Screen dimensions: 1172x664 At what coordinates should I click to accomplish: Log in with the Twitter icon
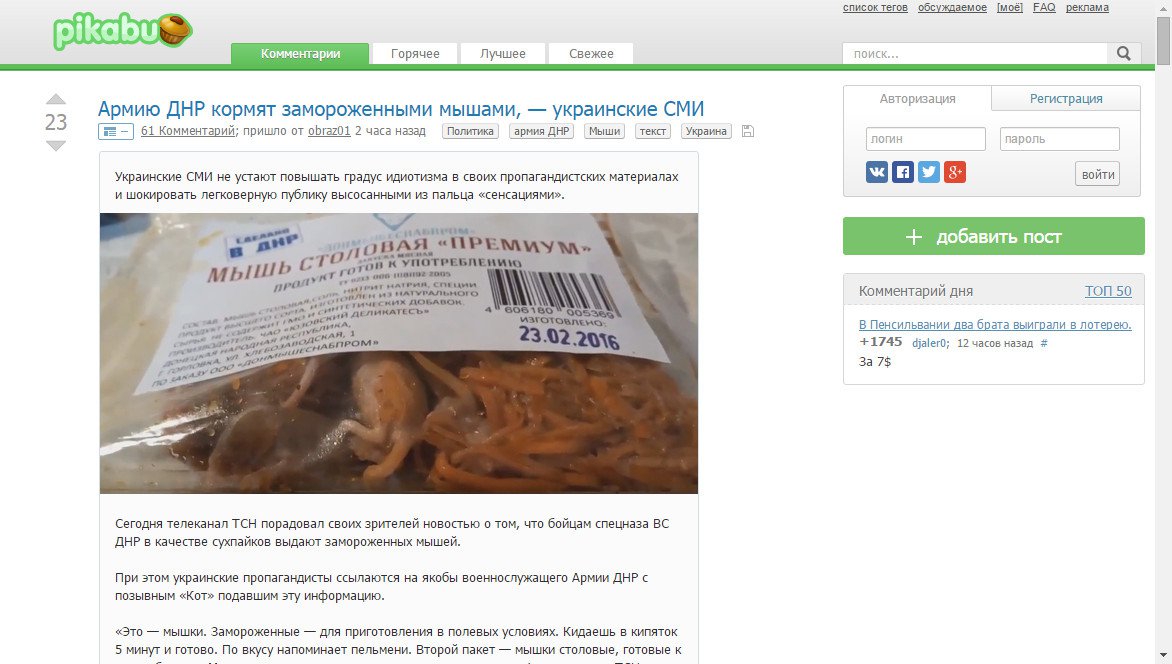(x=928, y=172)
